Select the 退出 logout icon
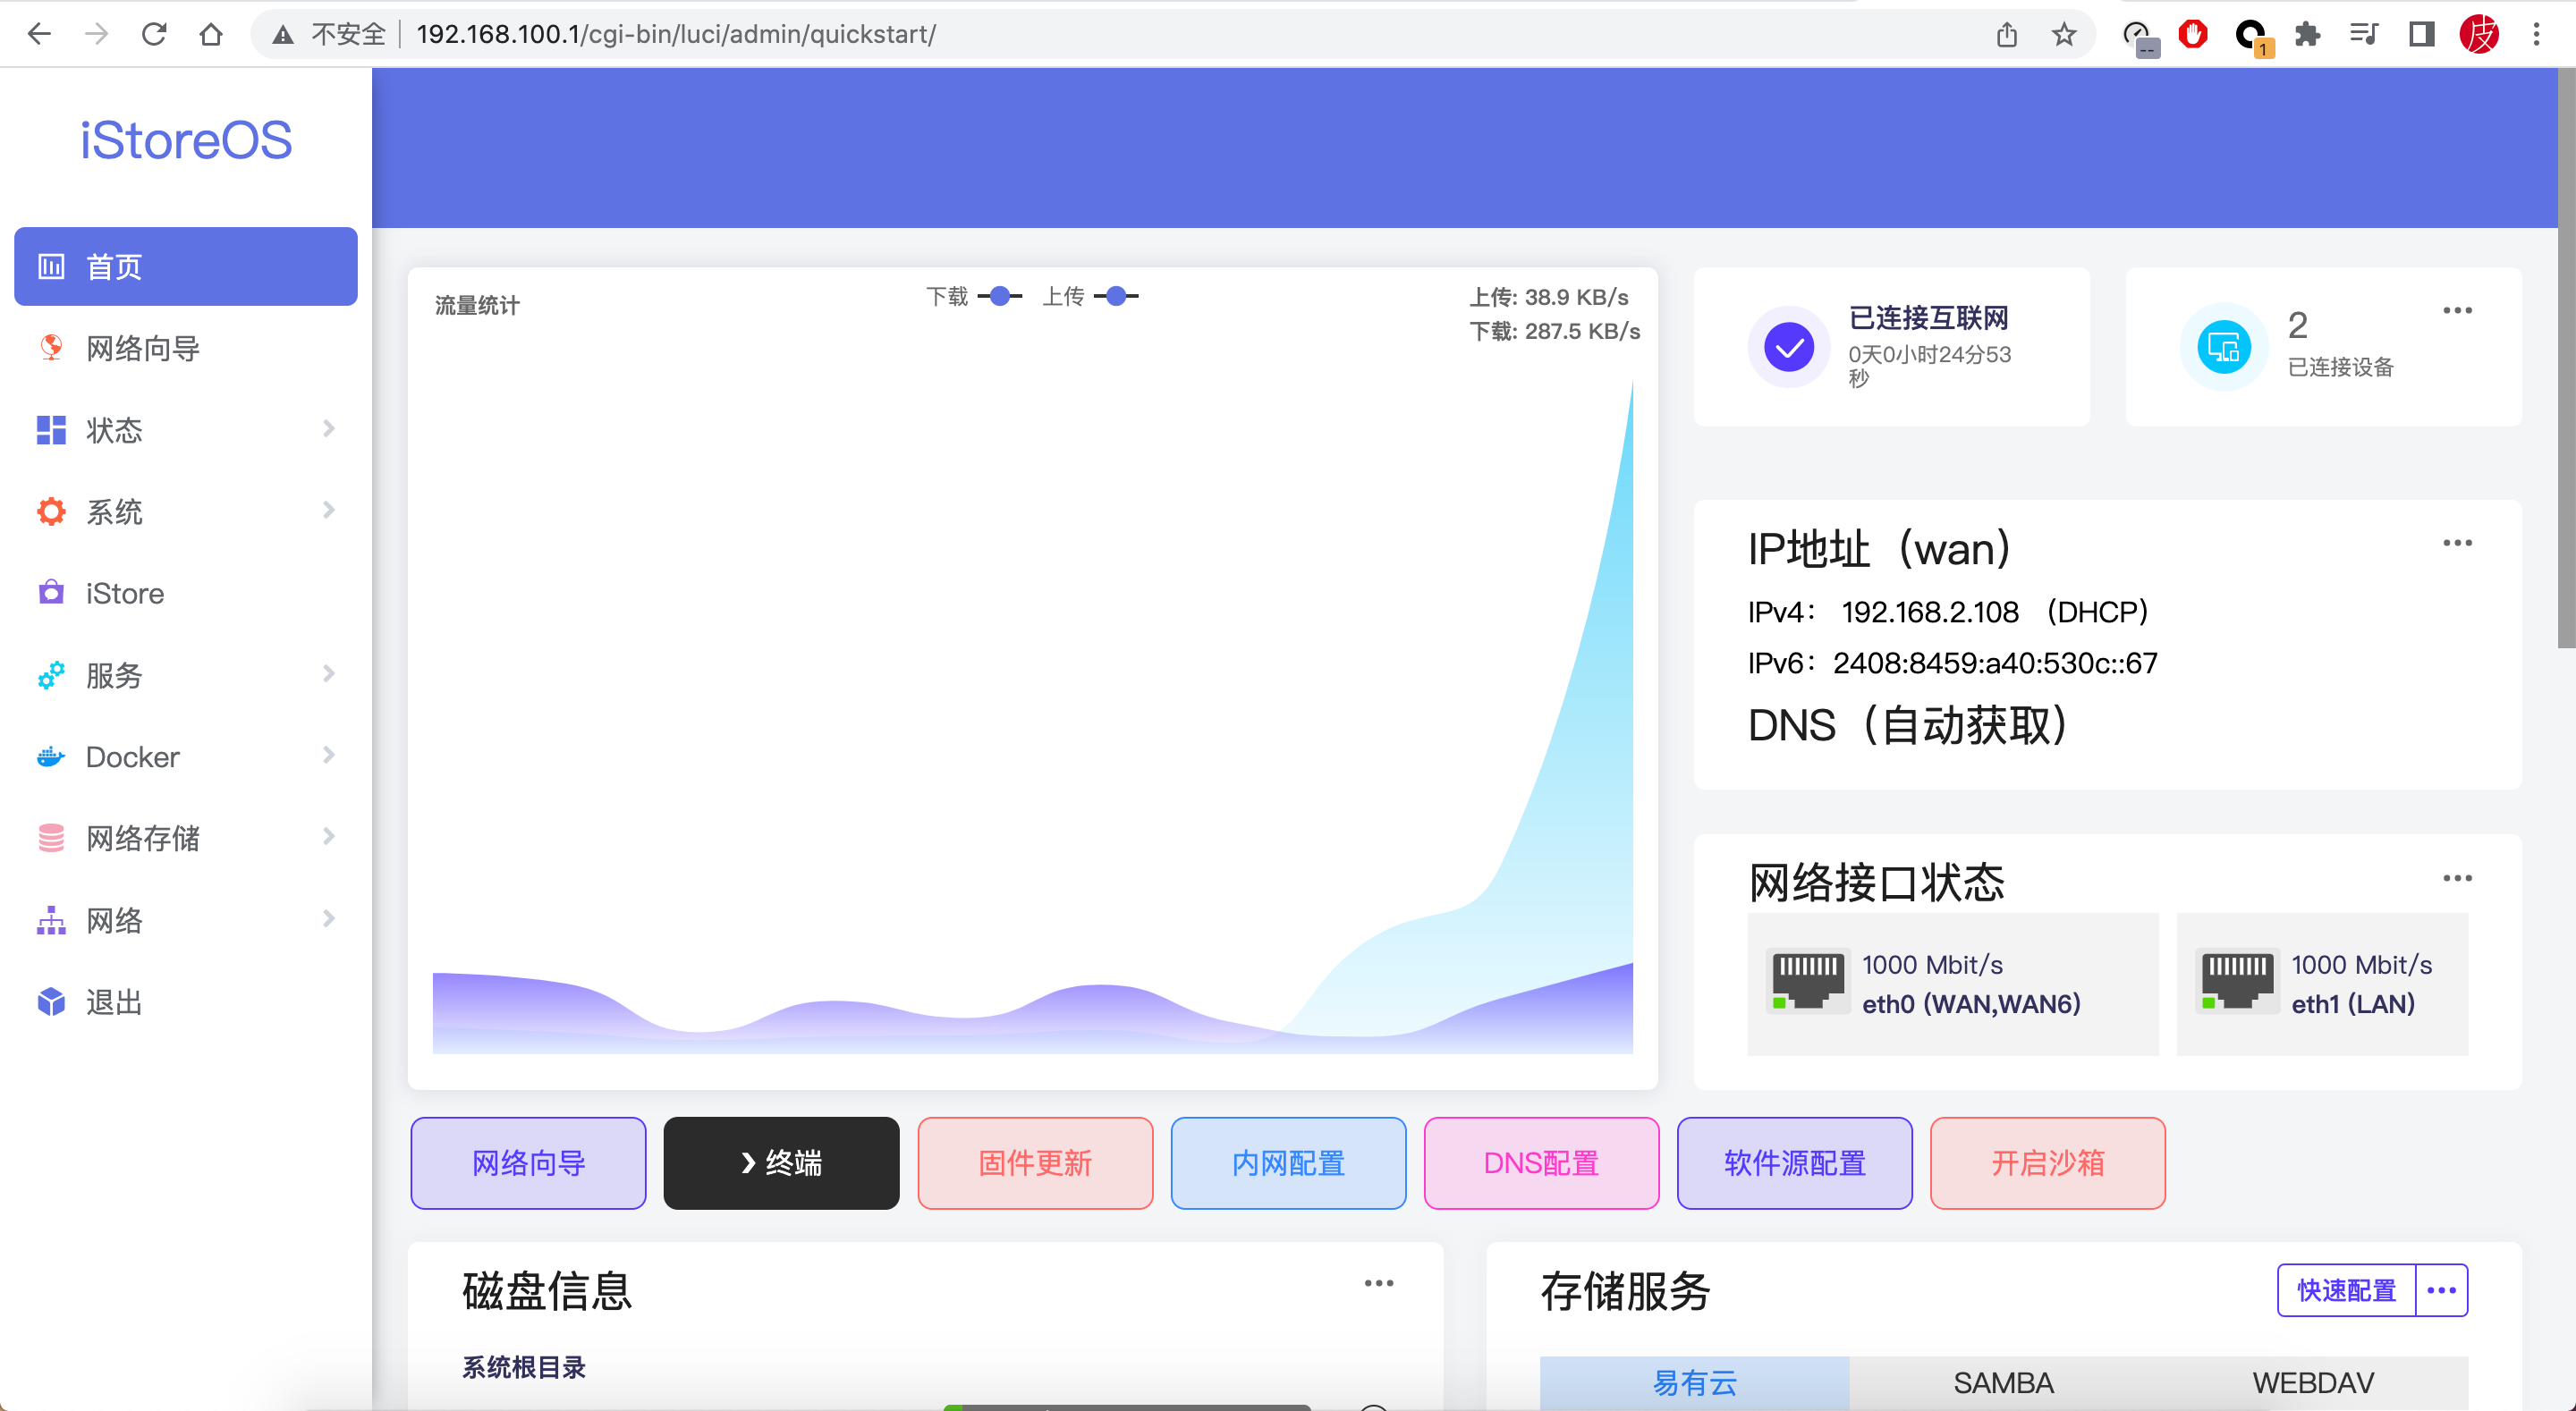Image resolution: width=2576 pixels, height=1411 pixels. tap(51, 1002)
